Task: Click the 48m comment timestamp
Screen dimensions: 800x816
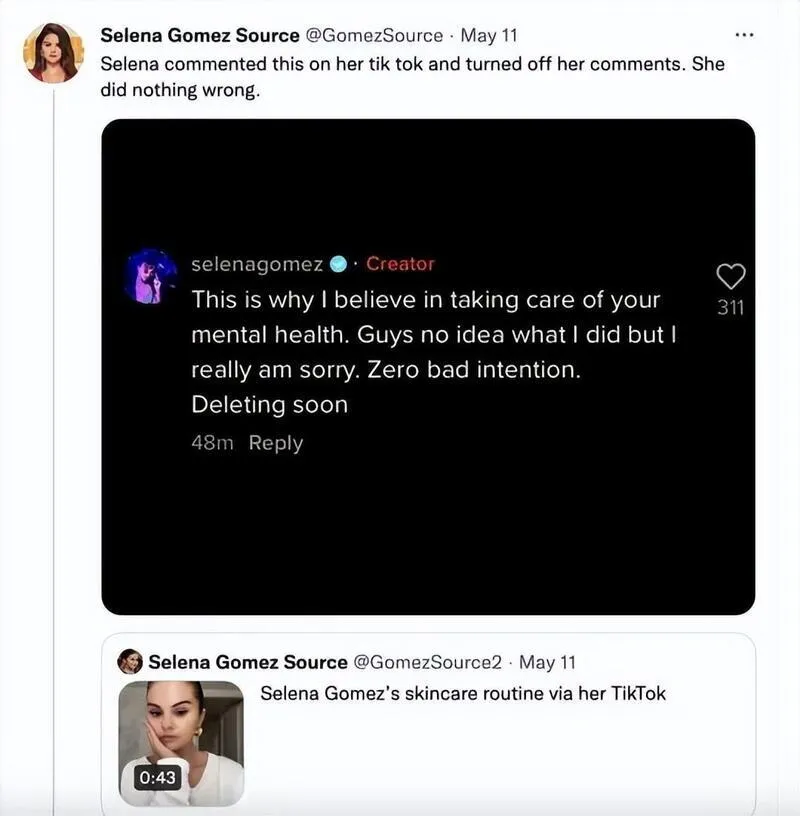Action: (212, 442)
